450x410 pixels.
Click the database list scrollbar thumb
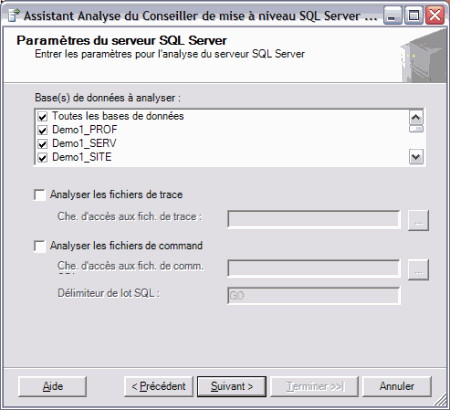(x=416, y=129)
